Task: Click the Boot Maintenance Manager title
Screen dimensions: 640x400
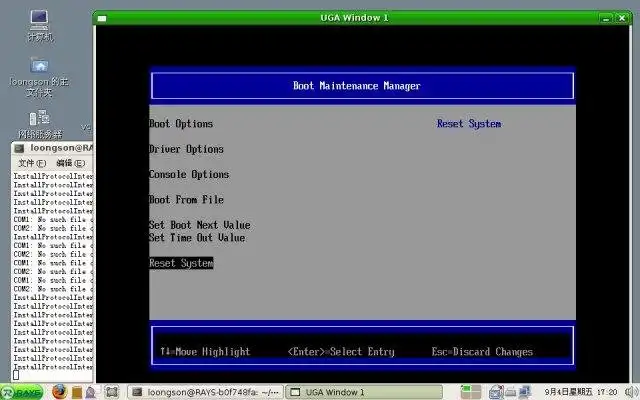Action: click(x=357, y=86)
